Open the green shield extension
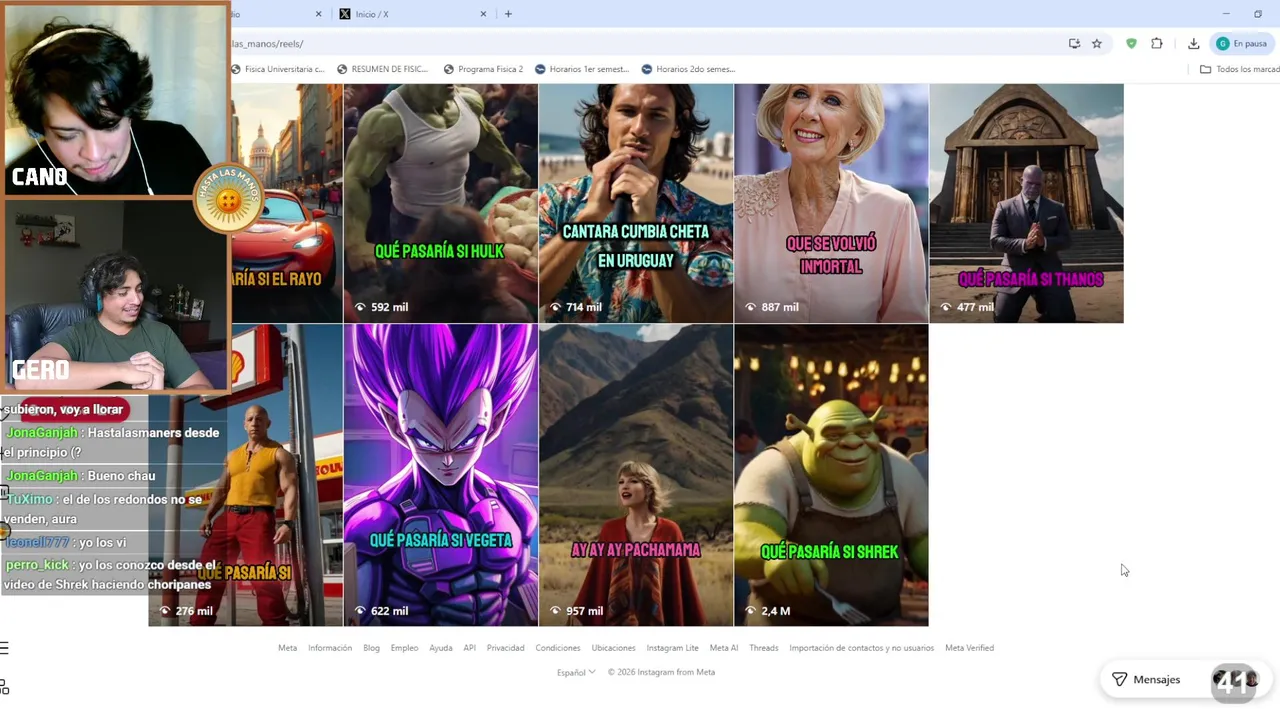Screen dimensions: 1280x720 pos(1131,44)
